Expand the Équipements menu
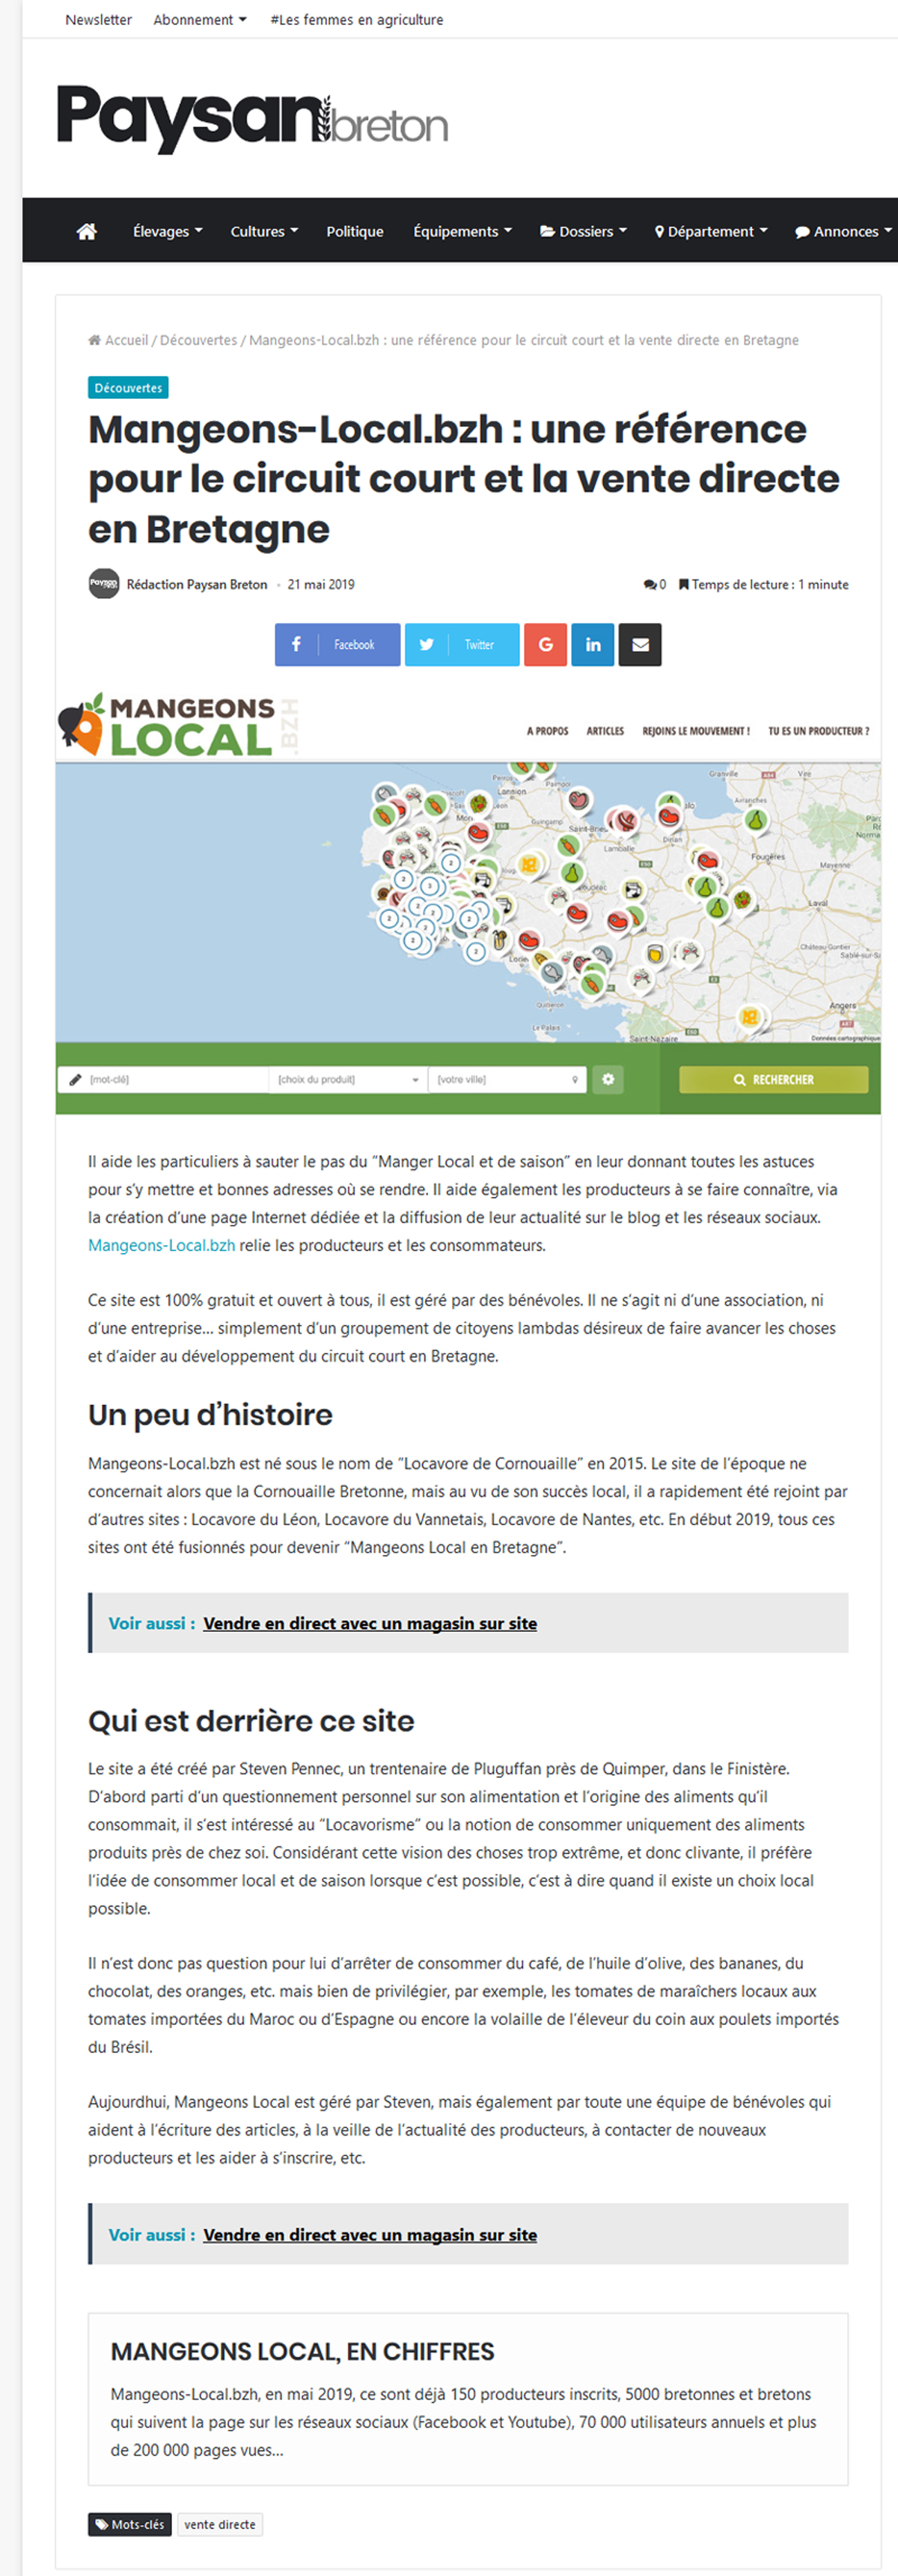The width and height of the screenshot is (898, 2576). [462, 231]
